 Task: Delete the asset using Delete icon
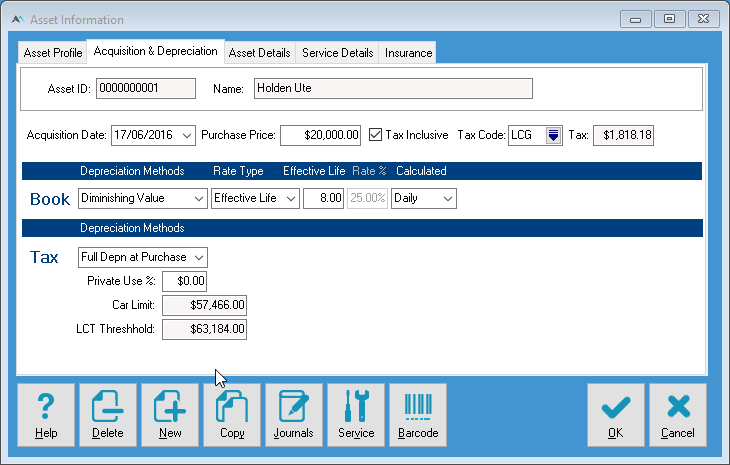pos(108,414)
